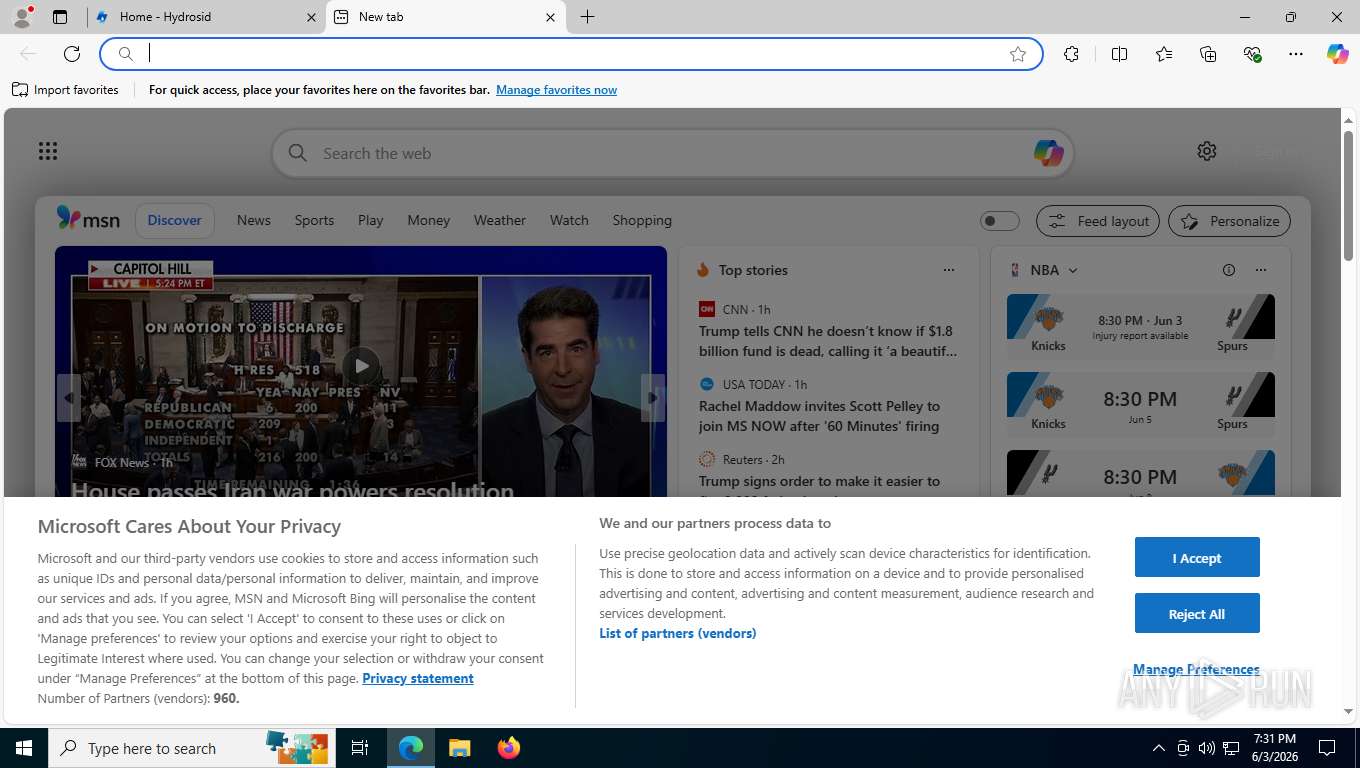1360x768 pixels.
Task: Launch Firefox from taskbar
Action: point(509,748)
